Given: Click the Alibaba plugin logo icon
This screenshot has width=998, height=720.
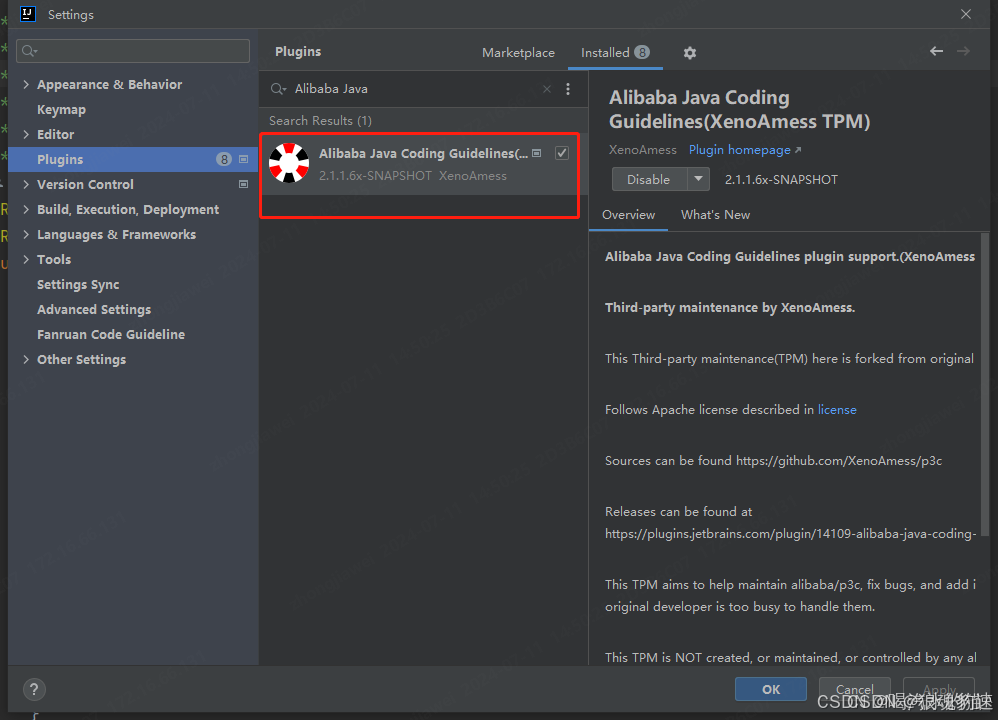Looking at the screenshot, I should 289,163.
